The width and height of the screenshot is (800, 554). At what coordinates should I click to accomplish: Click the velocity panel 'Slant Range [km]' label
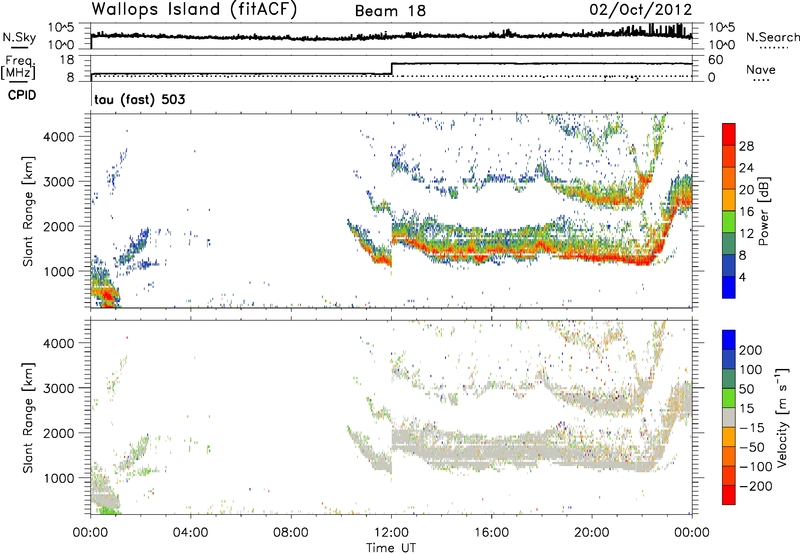(29, 418)
